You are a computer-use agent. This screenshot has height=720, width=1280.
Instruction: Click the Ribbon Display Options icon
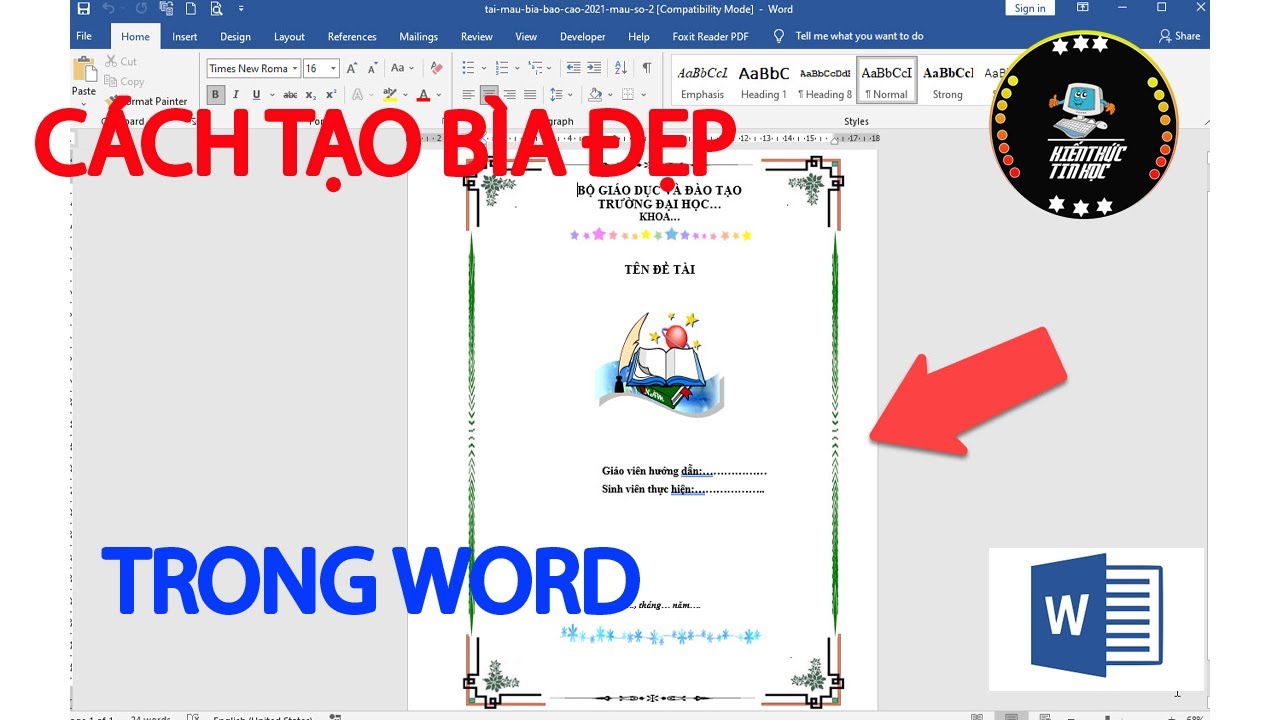pos(1083,8)
